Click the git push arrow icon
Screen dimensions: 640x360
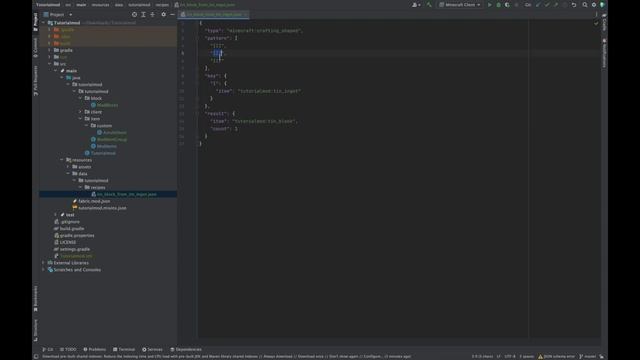(556, 5)
